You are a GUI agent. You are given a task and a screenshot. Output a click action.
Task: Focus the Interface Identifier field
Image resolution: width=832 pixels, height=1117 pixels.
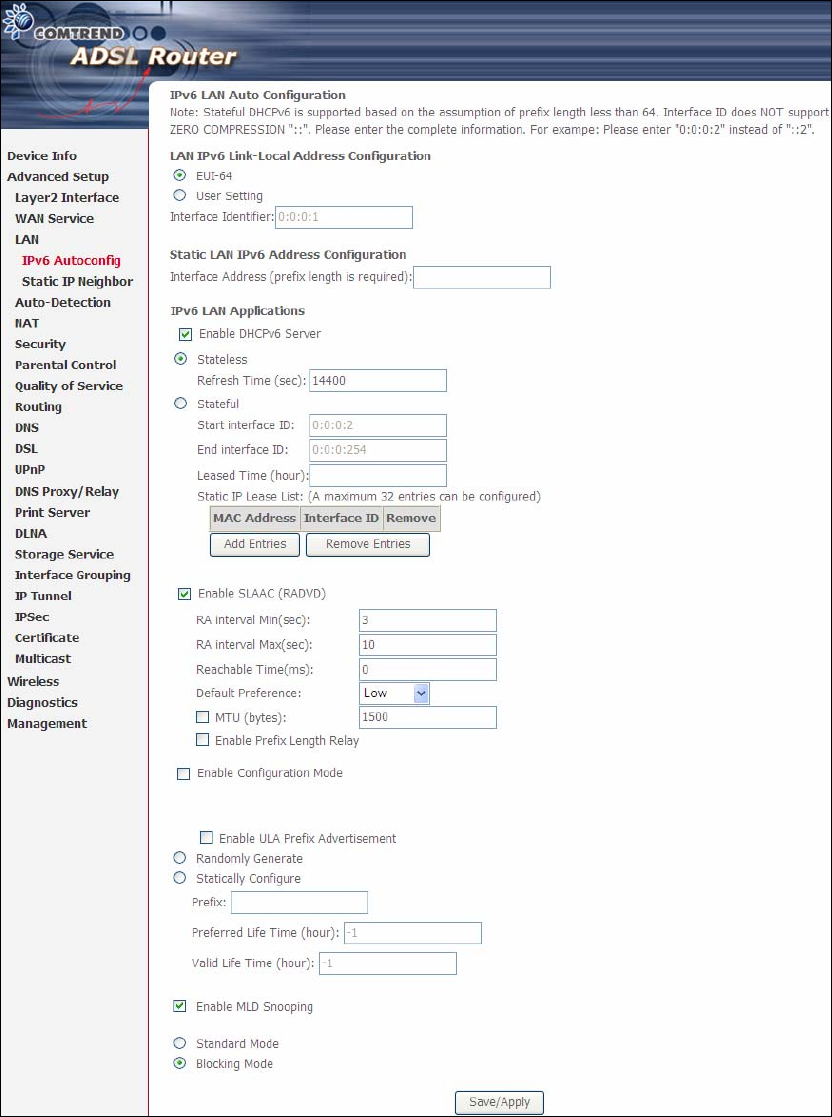tap(343, 217)
